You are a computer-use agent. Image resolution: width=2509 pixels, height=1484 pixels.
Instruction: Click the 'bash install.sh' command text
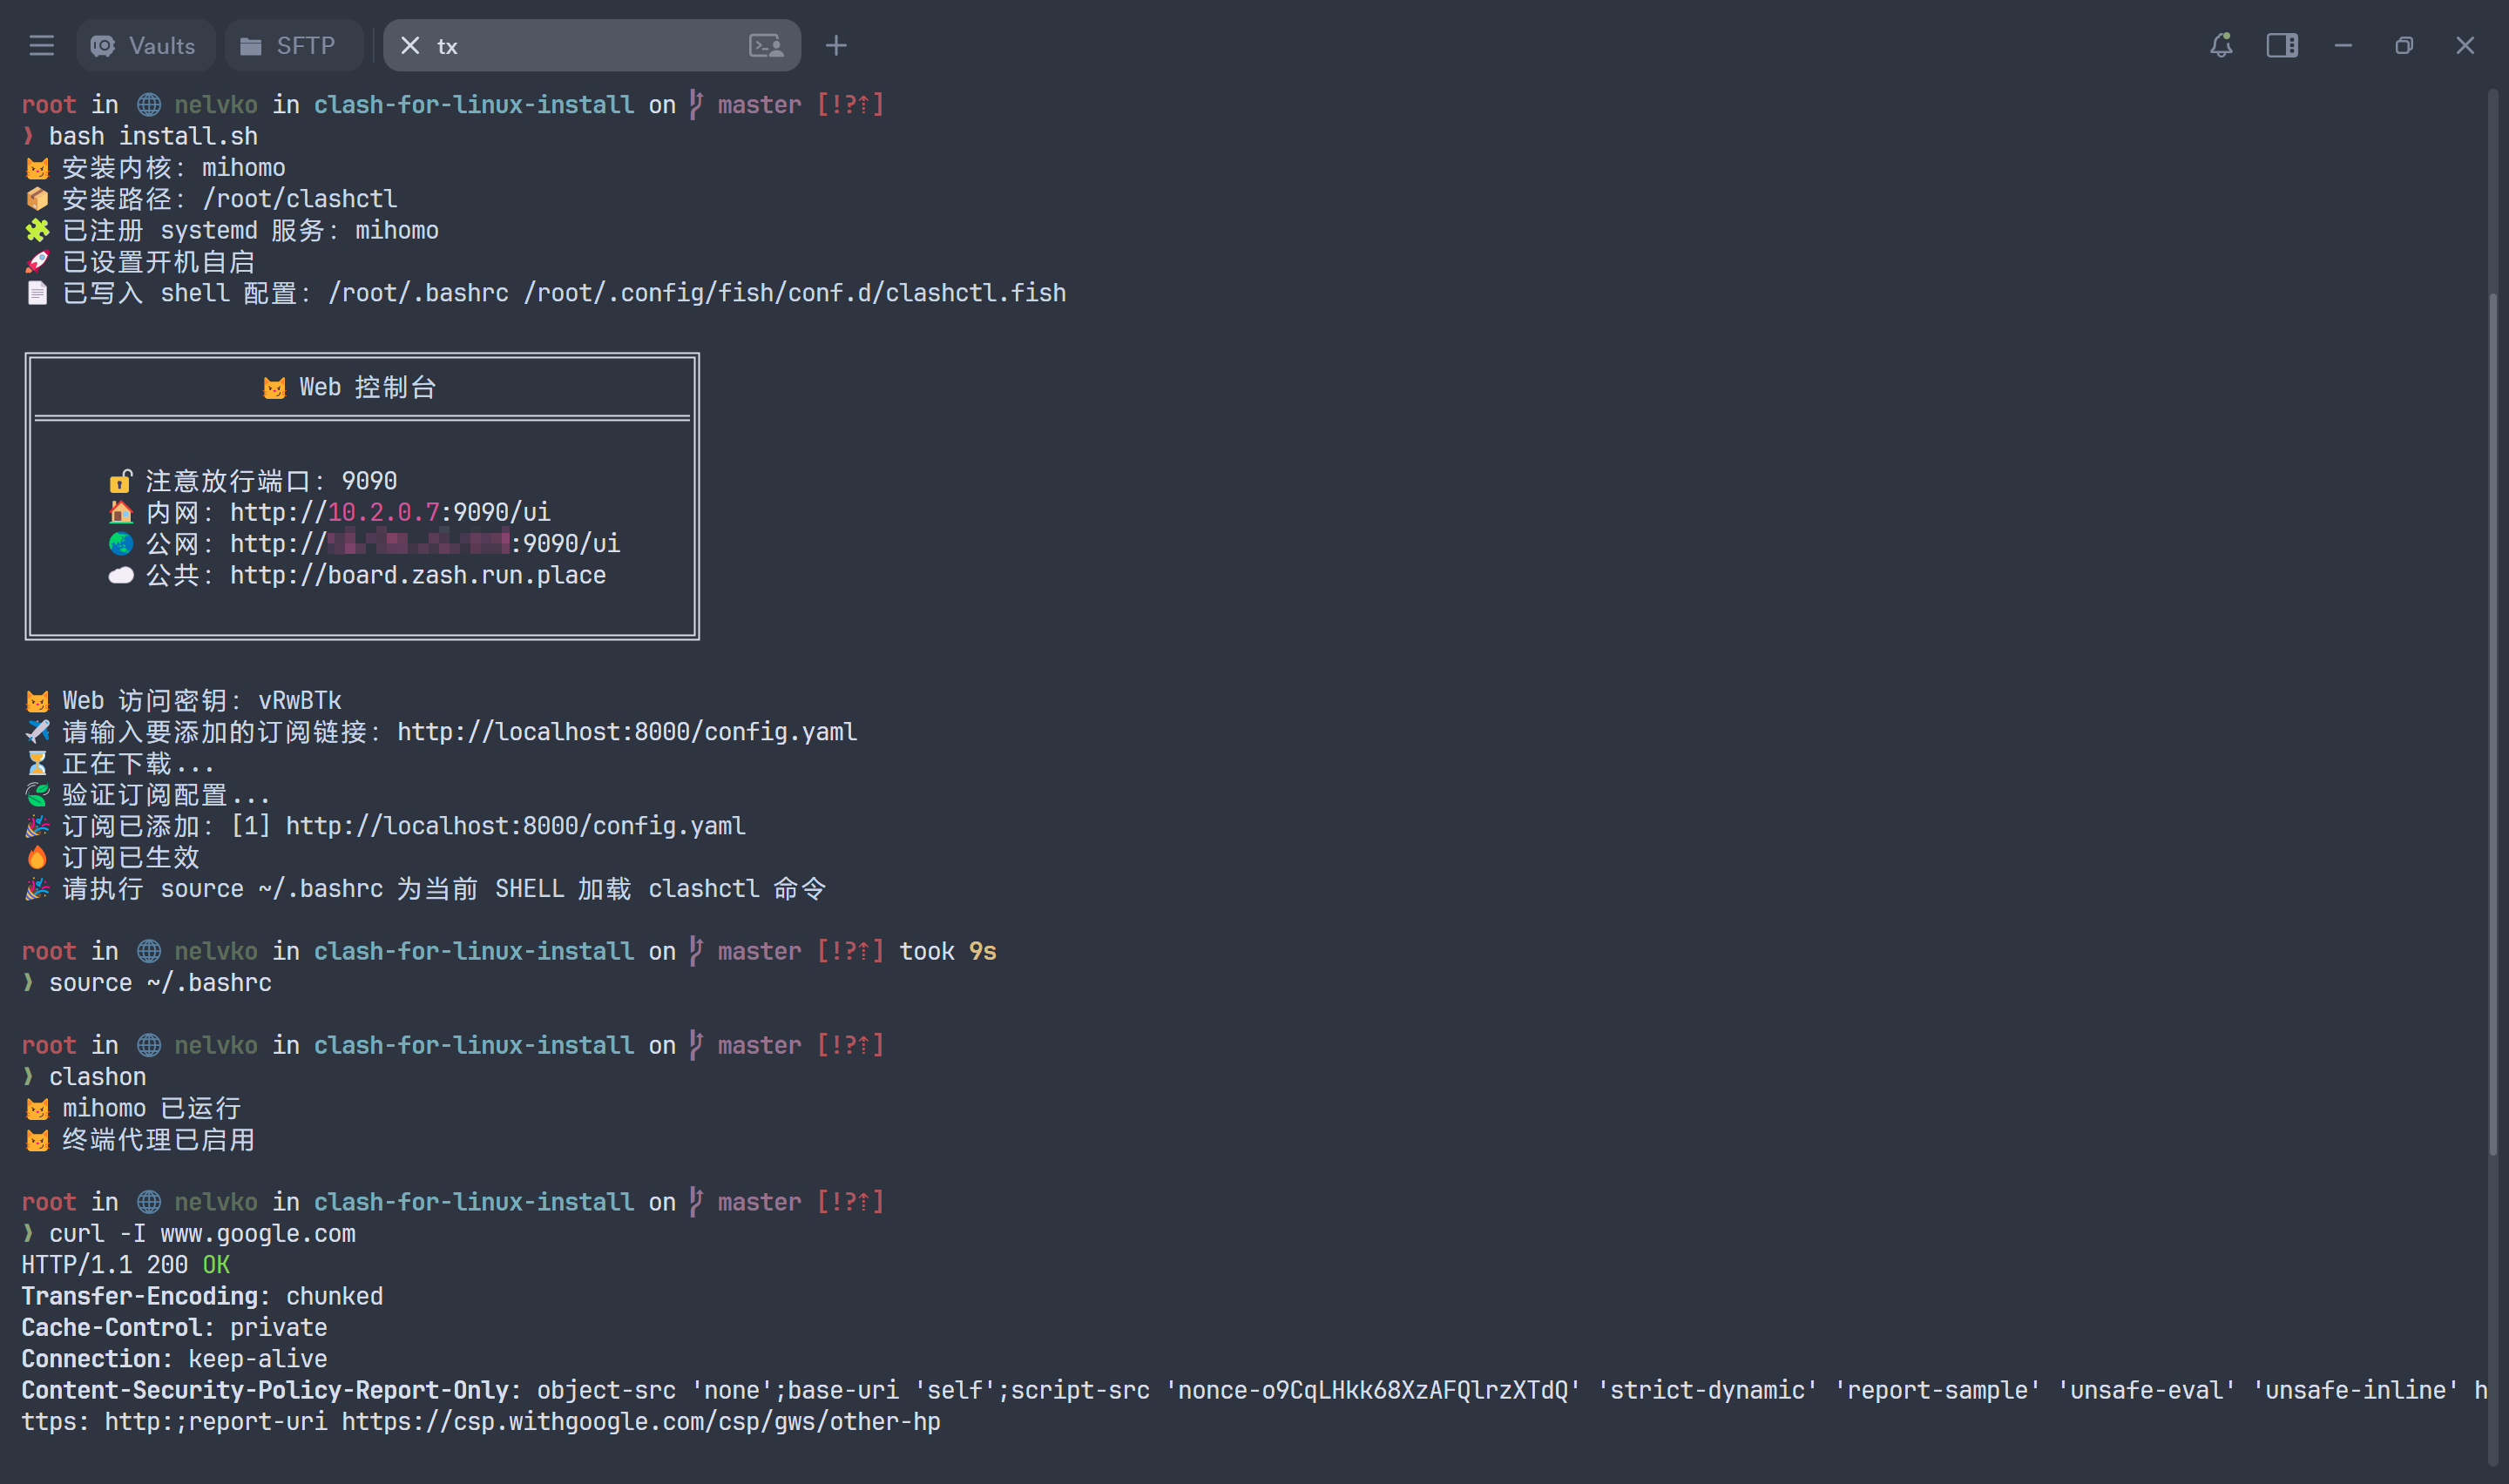point(153,136)
